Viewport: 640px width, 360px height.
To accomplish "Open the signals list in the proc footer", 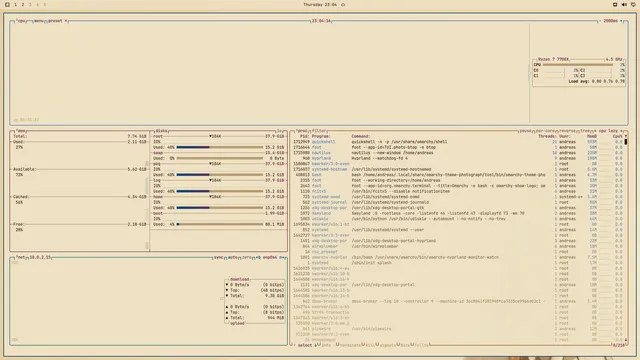I will pos(388,345).
